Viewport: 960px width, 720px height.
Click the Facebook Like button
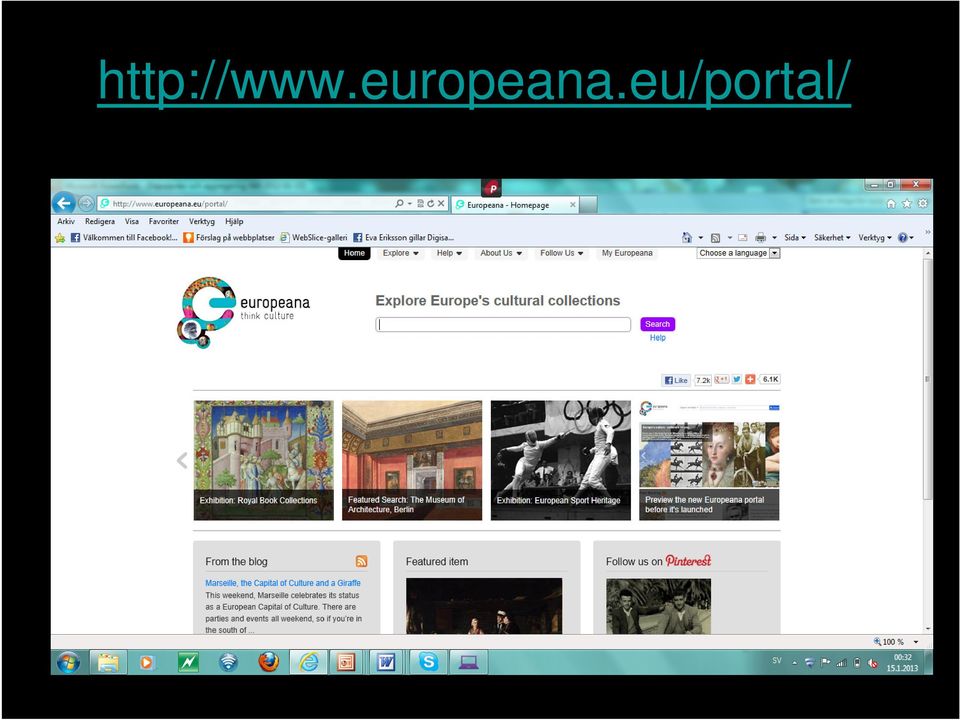click(x=676, y=380)
